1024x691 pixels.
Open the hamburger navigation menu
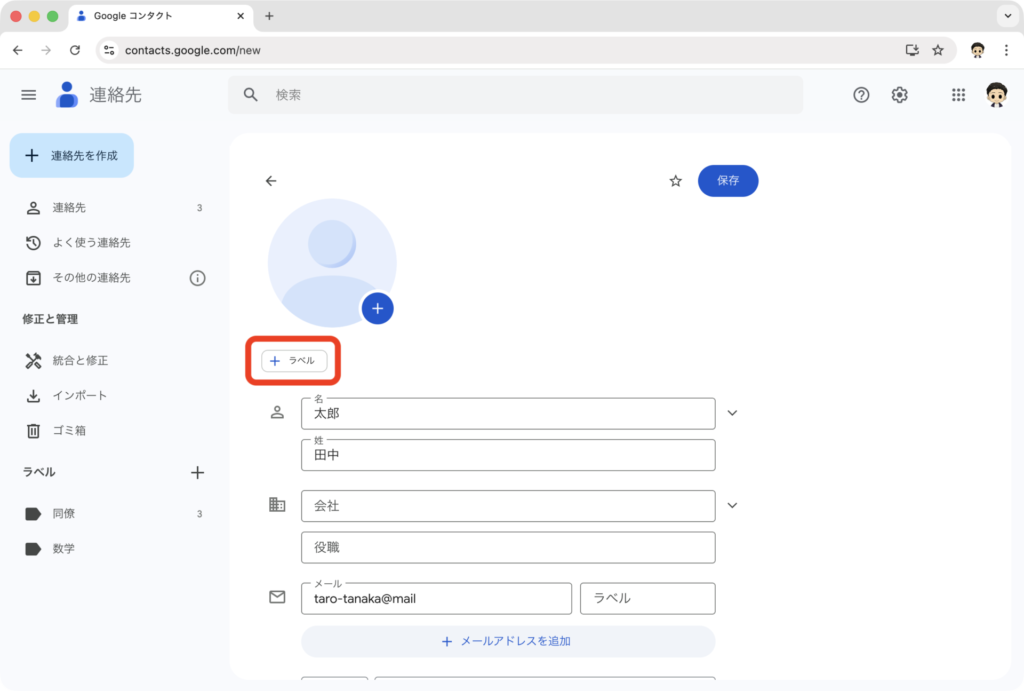28,94
